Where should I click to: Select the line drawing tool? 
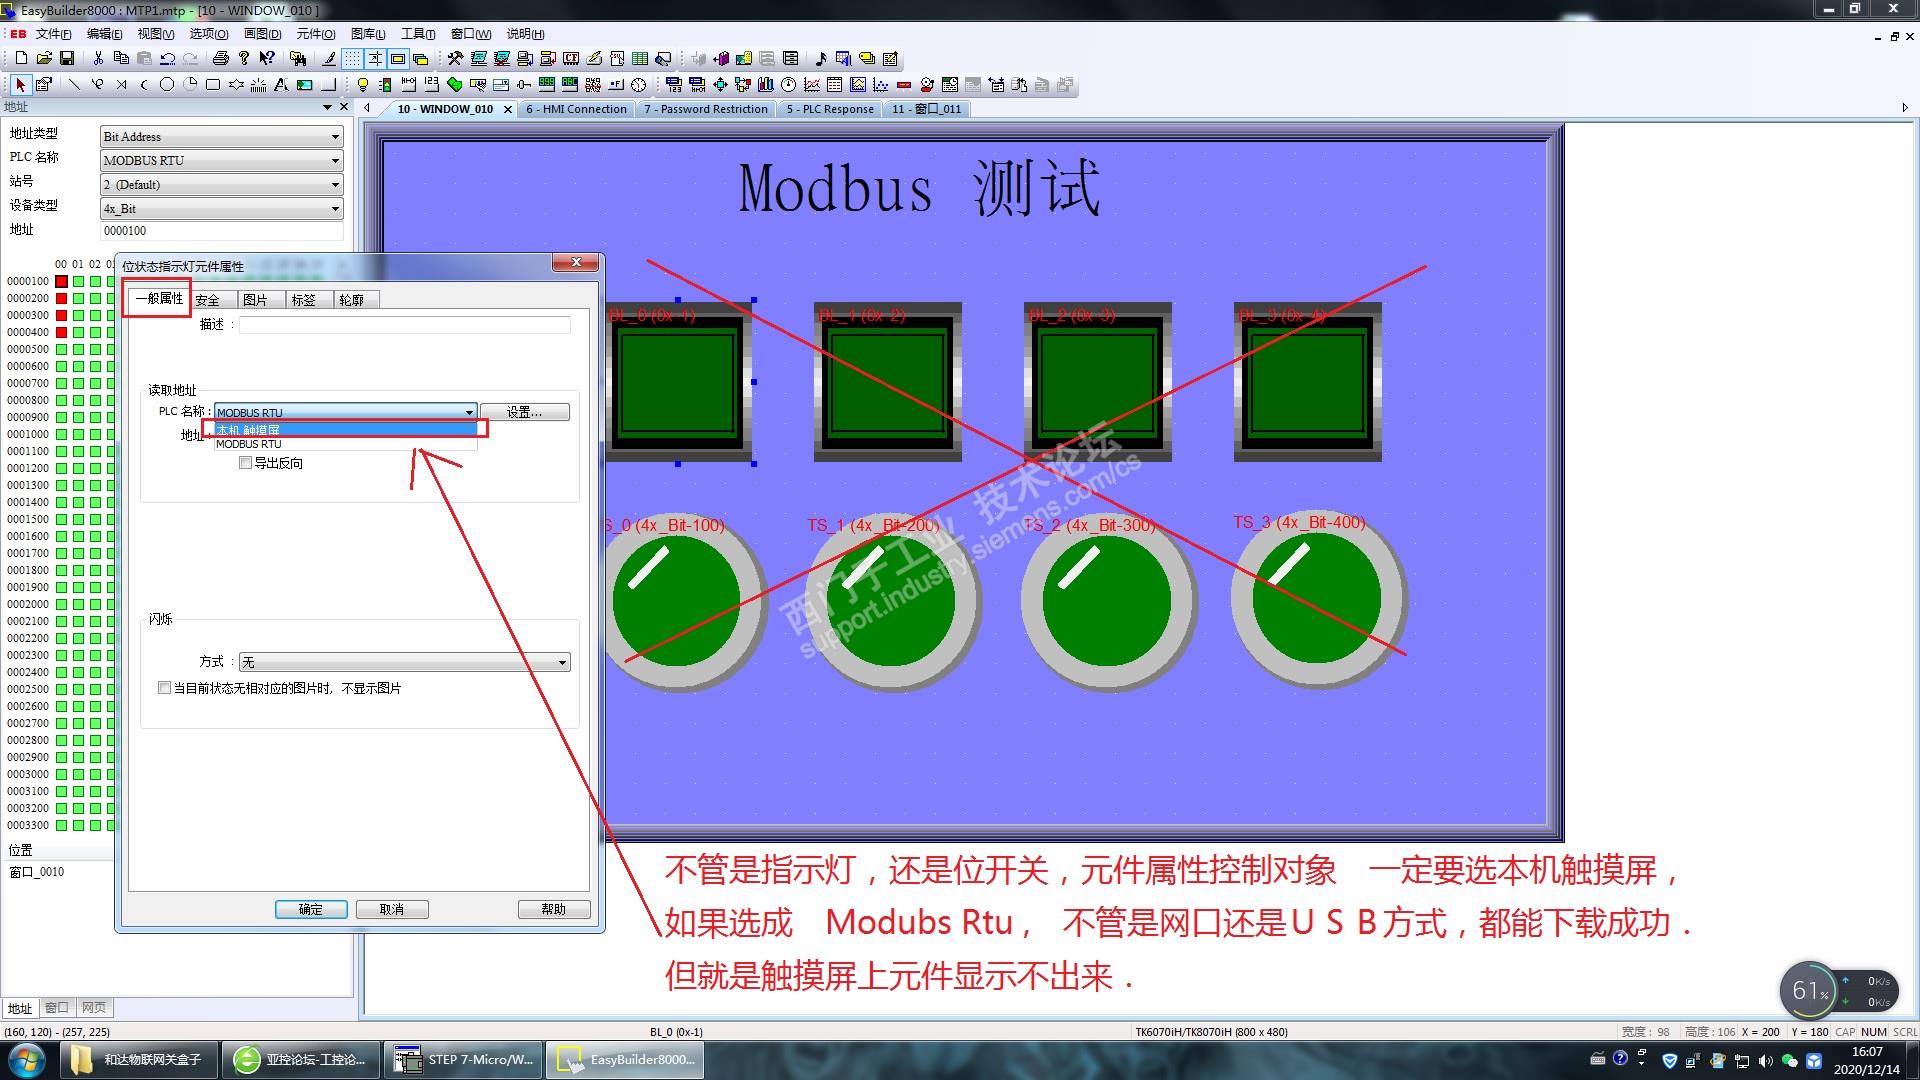pos(74,85)
